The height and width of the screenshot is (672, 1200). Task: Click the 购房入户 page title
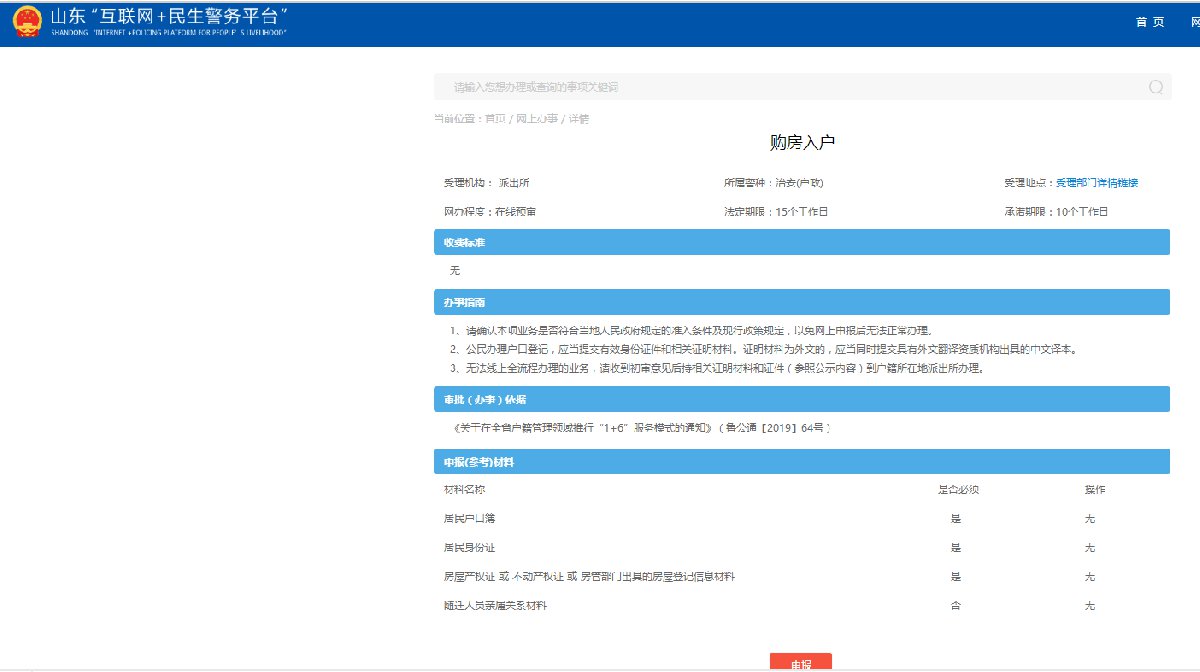point(802,142)
